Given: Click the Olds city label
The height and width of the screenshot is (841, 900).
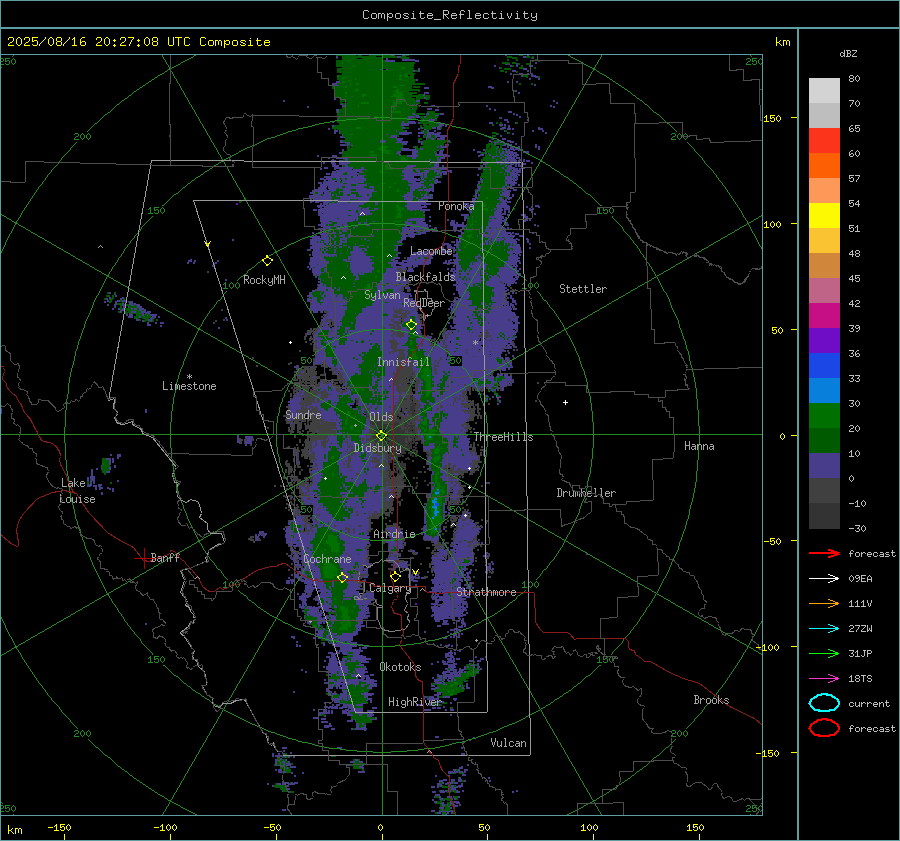Looking at the screenshot, I should coord(381,417).
